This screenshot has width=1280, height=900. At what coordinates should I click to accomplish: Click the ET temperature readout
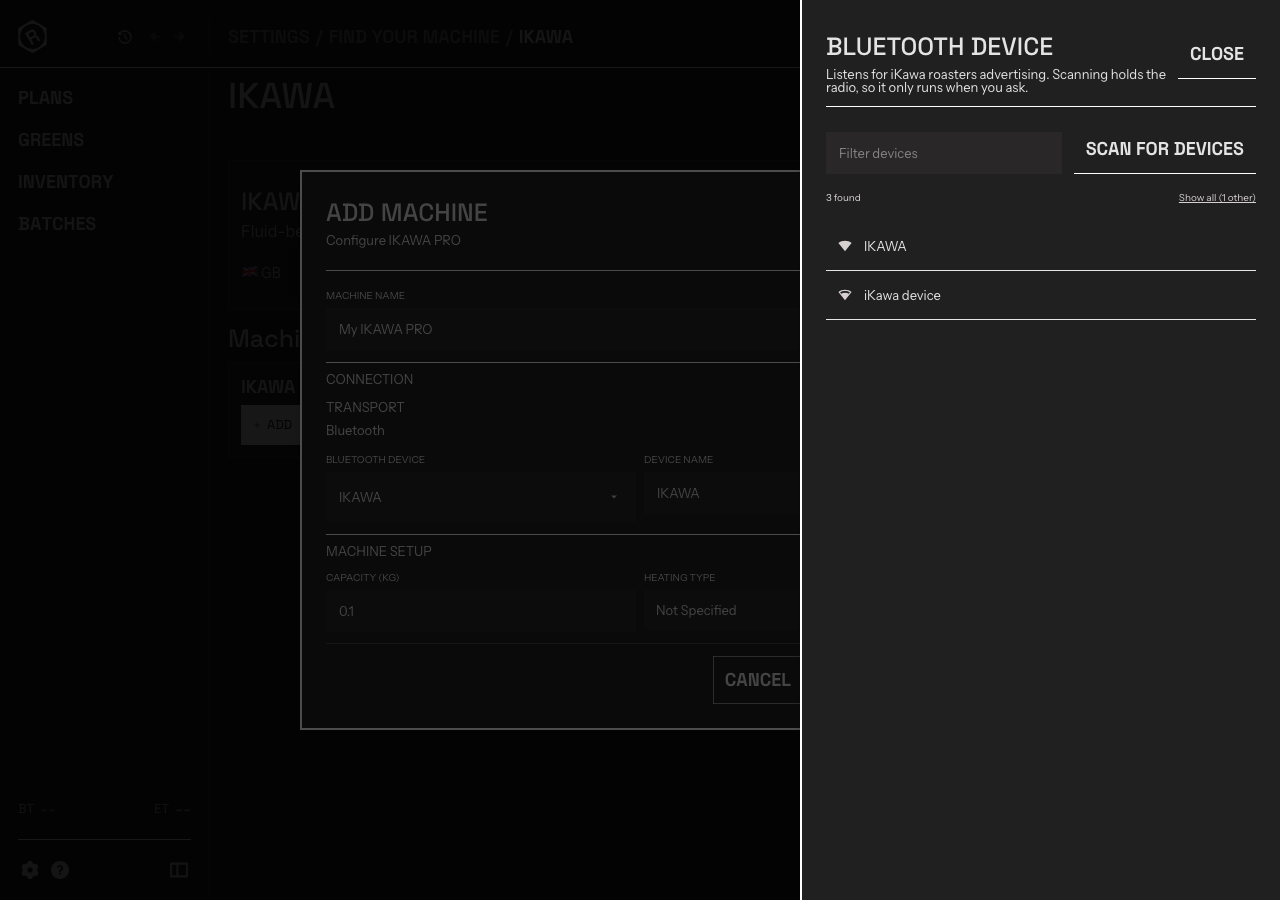click(172, 809)
